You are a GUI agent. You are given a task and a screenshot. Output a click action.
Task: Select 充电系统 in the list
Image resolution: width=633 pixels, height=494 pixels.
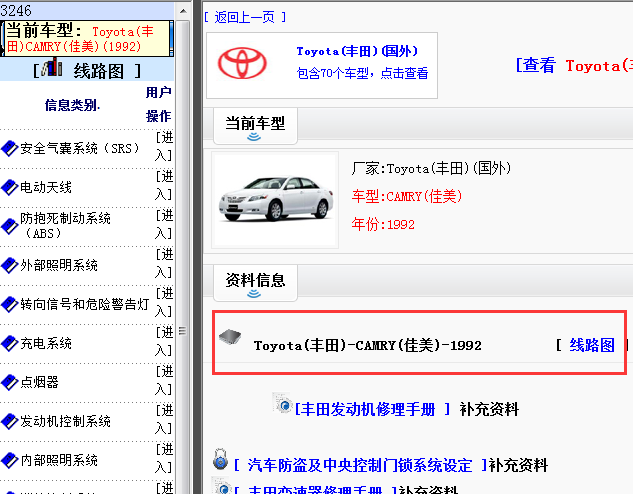tap(46, 343)
